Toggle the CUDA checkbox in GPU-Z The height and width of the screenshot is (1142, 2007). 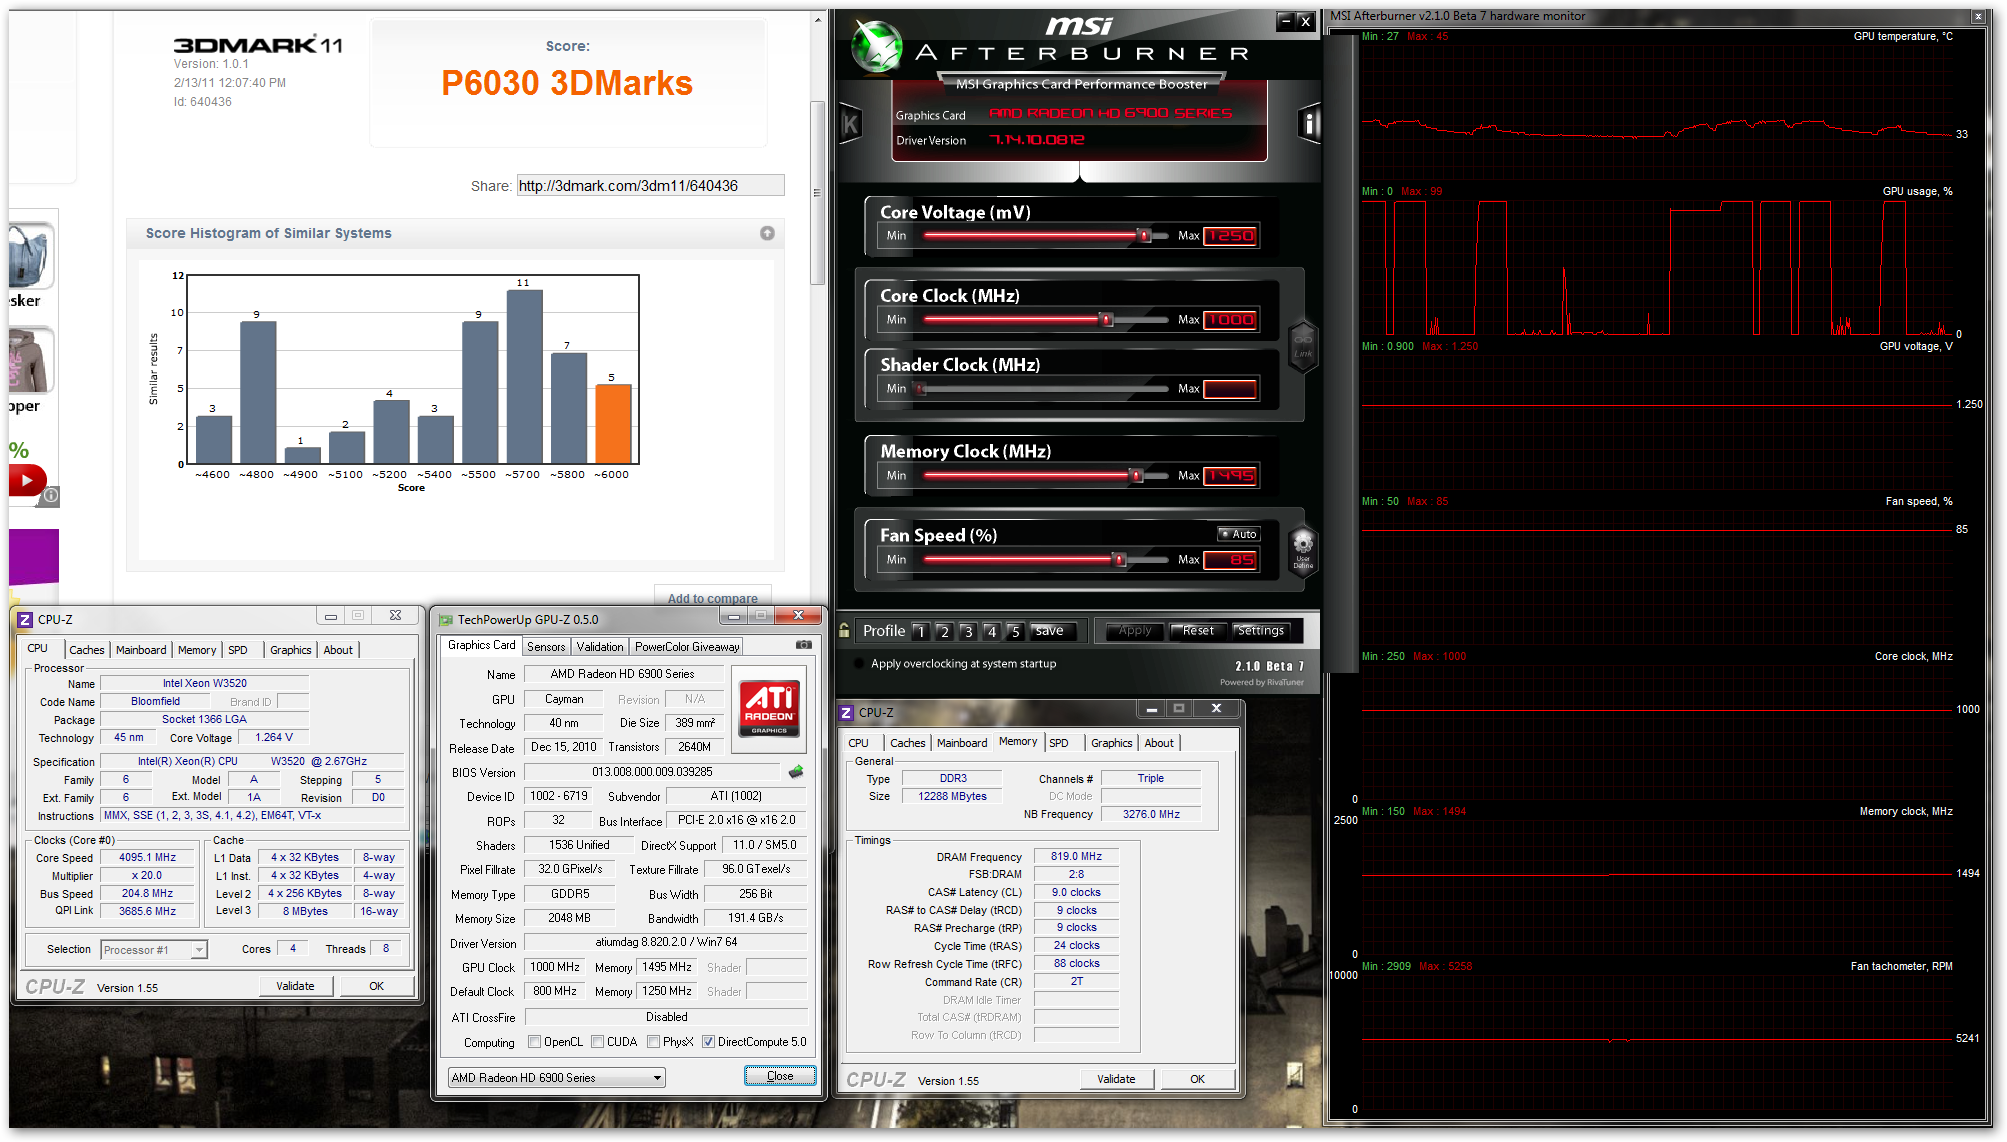click(x=597, y=1042)
